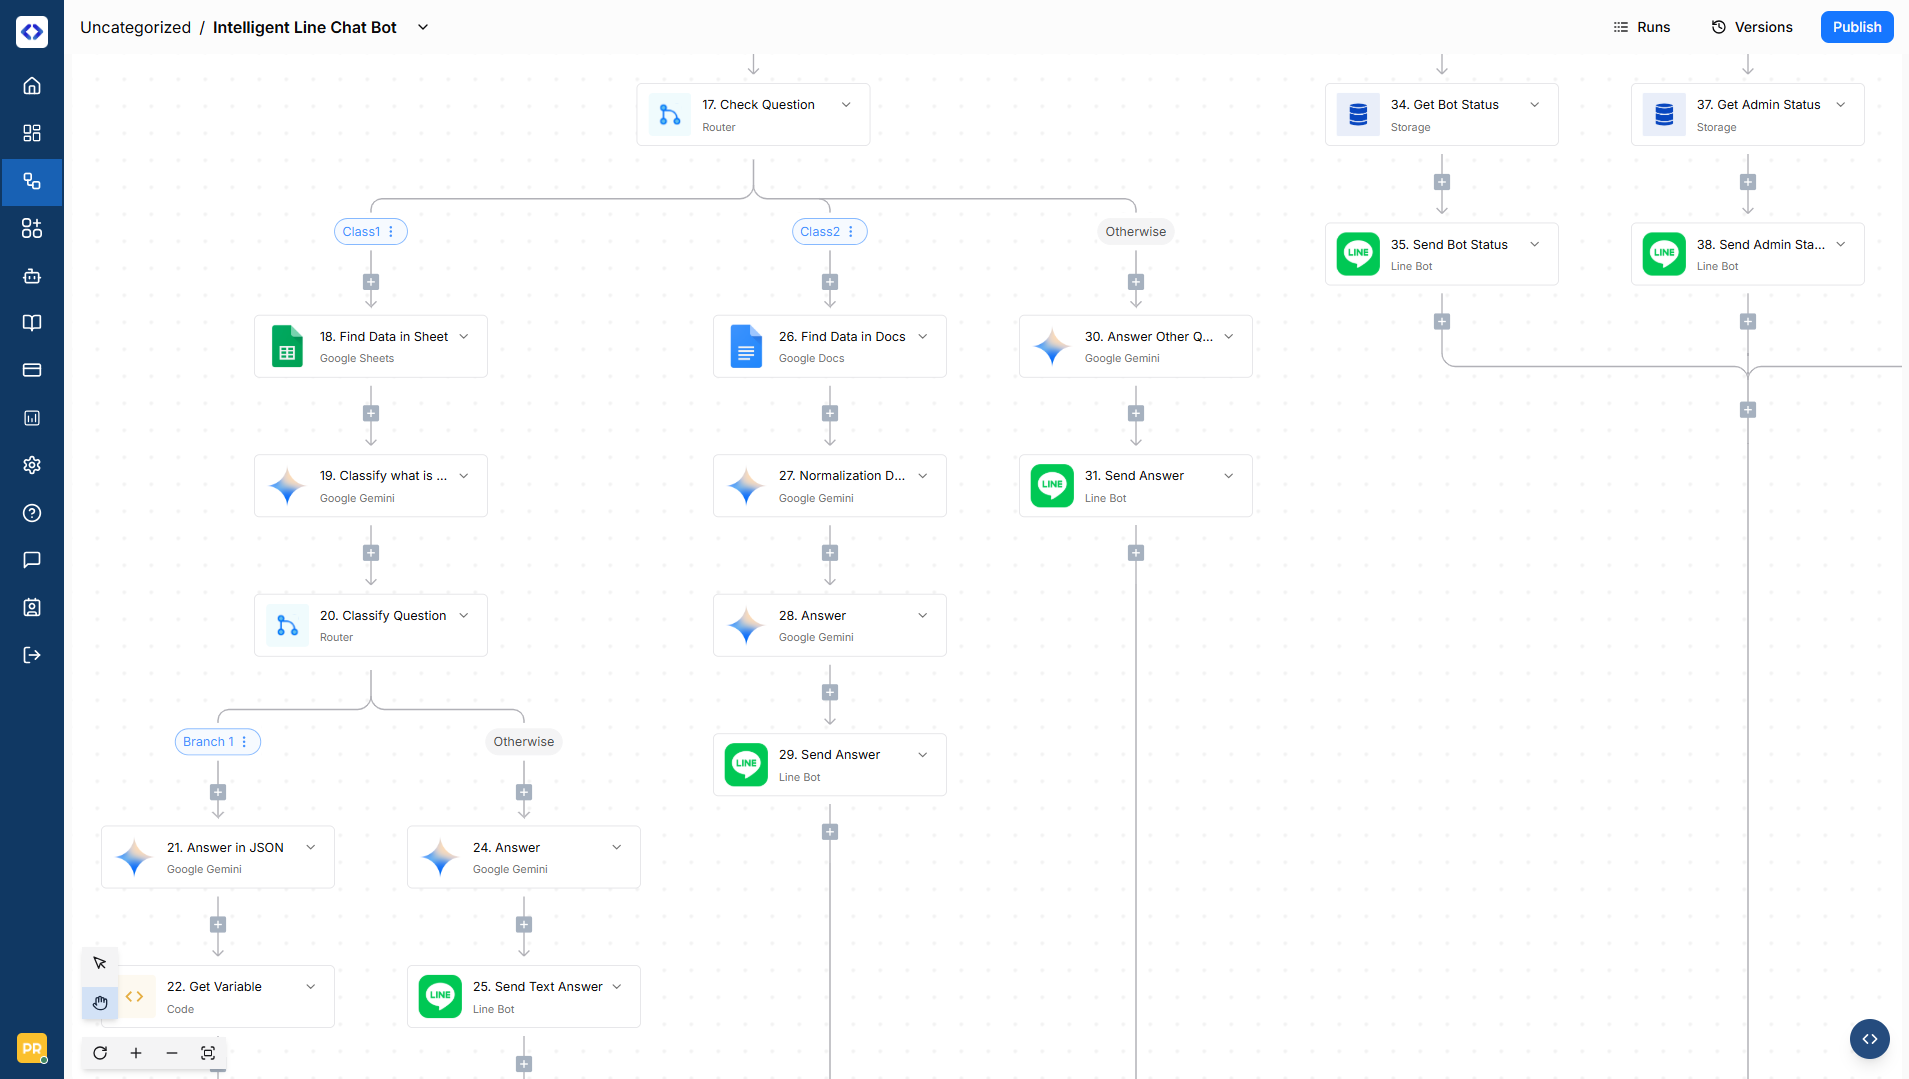Select the pointer cursor tool

click(x=100, y=963)
